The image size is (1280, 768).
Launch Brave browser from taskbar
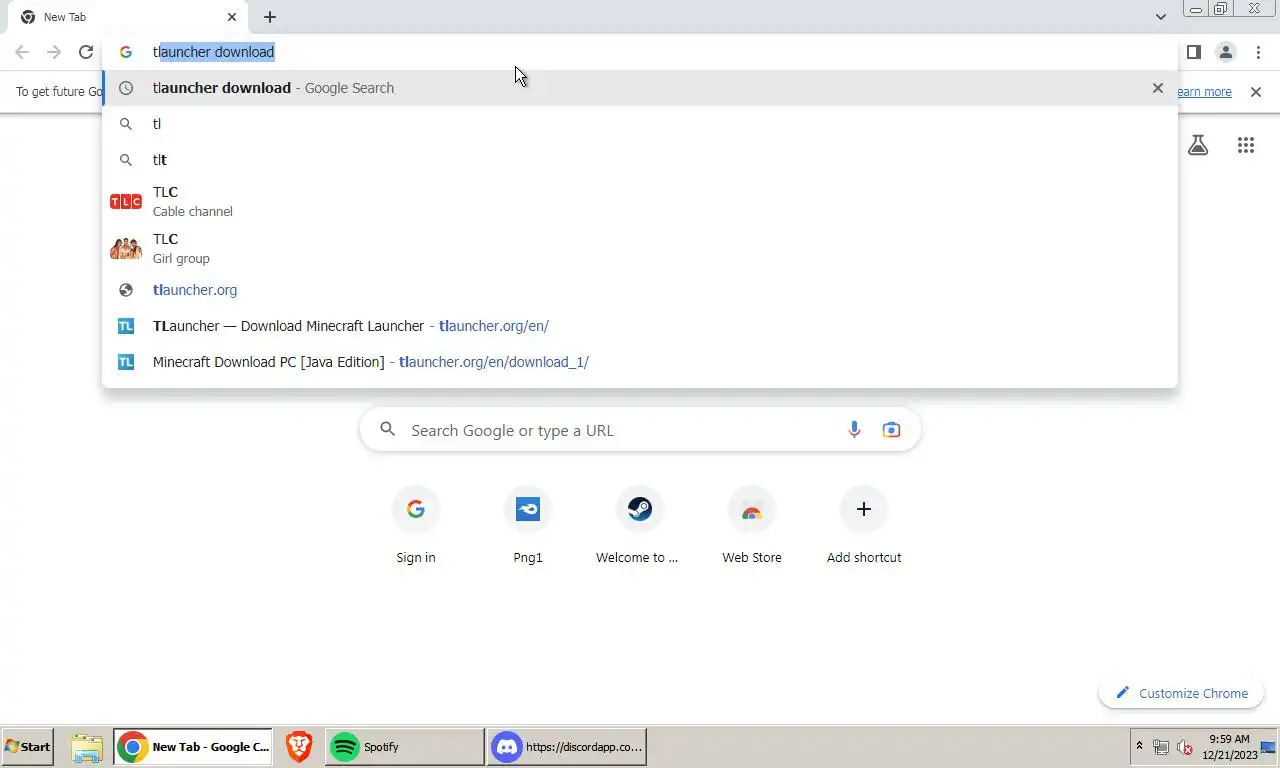point(299,747)
